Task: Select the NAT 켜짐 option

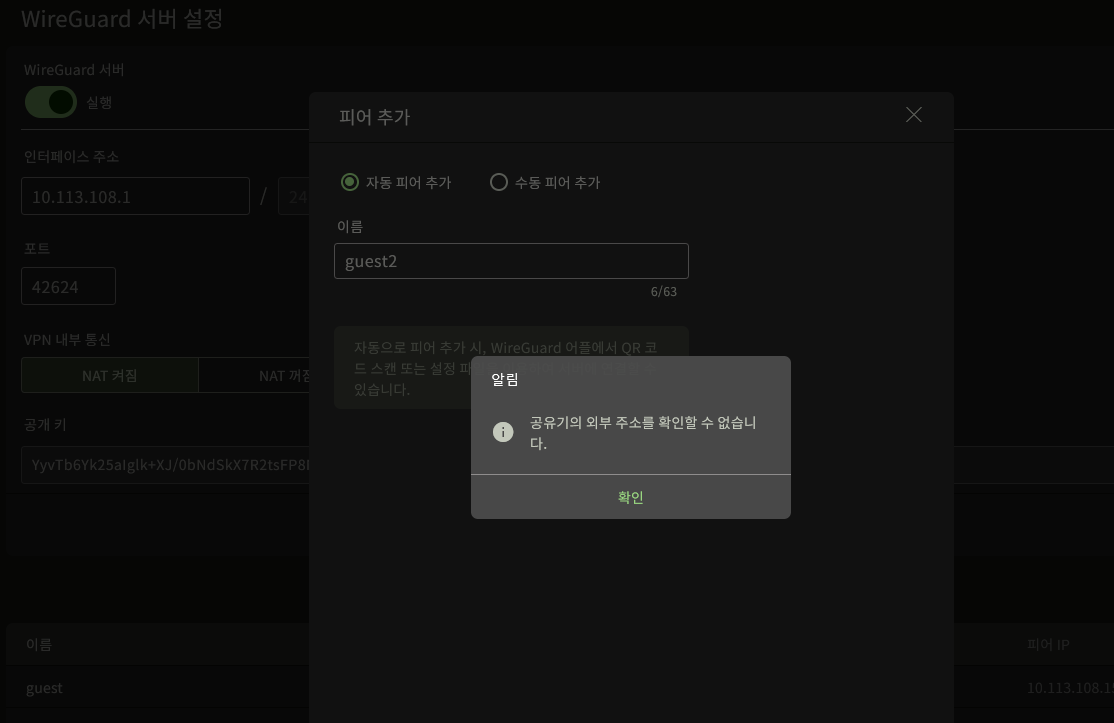Action: pos(109,375)
